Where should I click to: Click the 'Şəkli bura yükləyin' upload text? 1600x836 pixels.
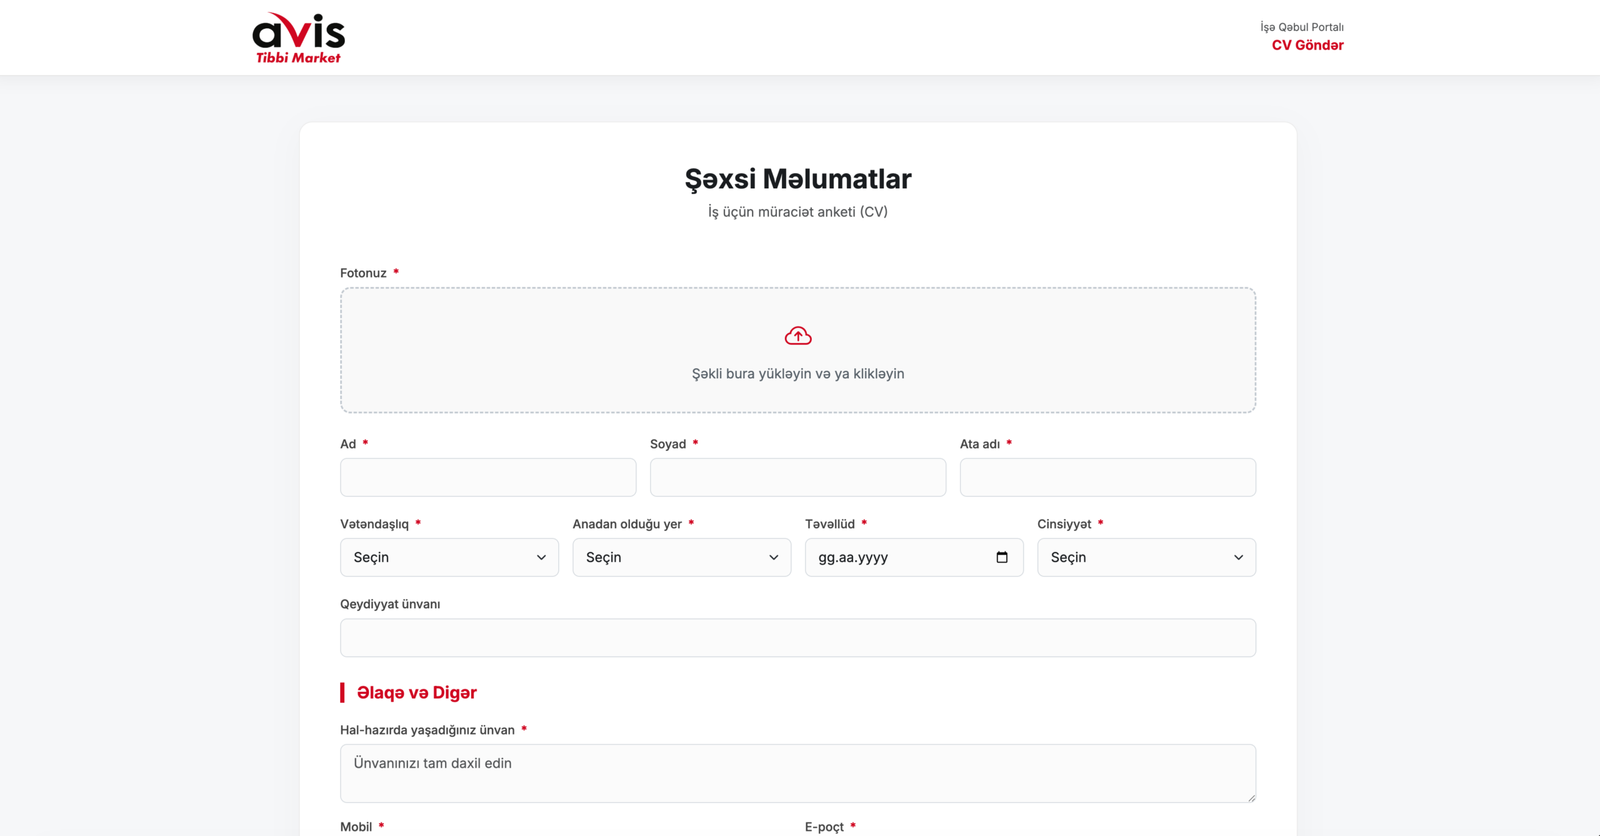click(798, 374)
